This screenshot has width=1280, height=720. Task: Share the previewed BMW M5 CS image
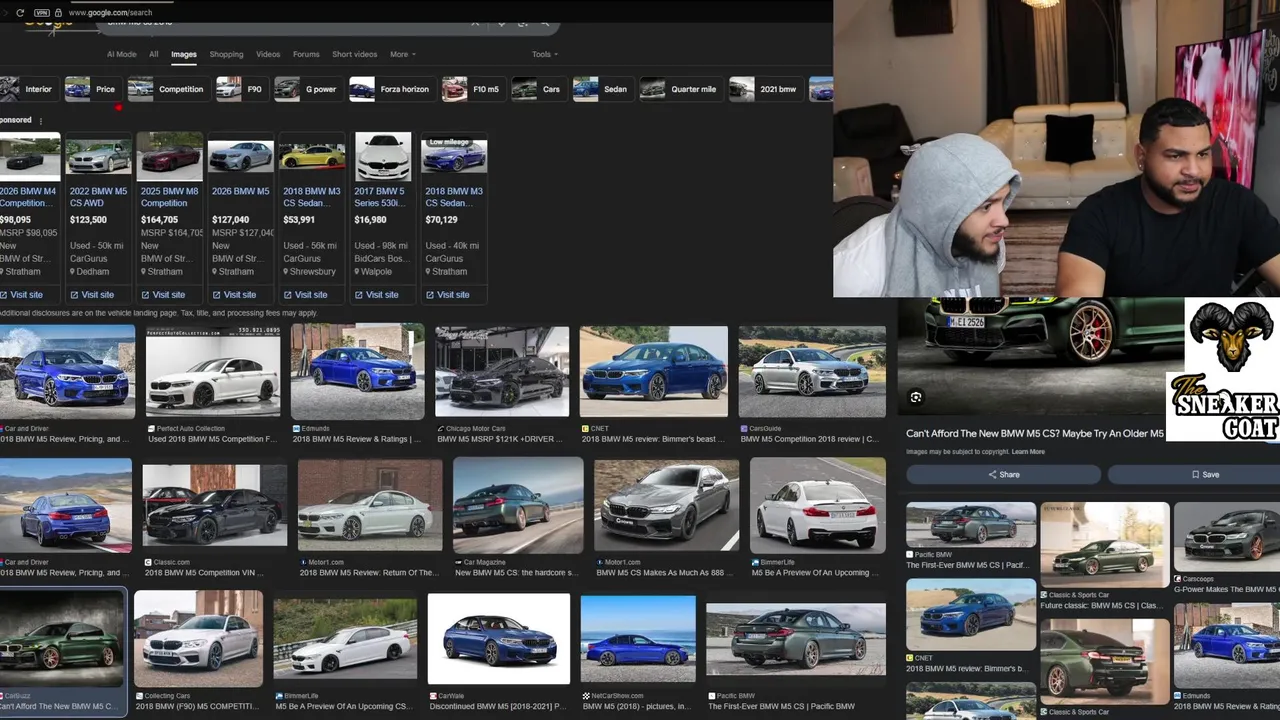[1003, 475]
